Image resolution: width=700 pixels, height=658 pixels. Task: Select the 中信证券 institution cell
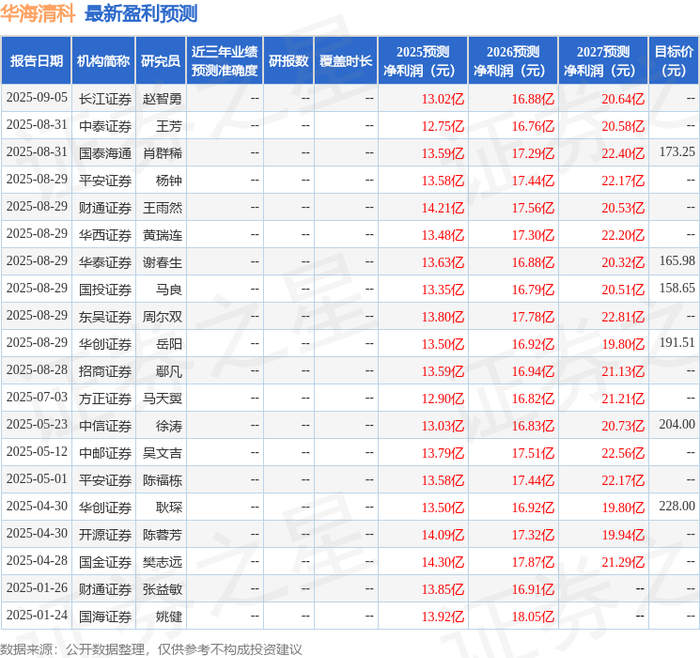tap(105, 425)
